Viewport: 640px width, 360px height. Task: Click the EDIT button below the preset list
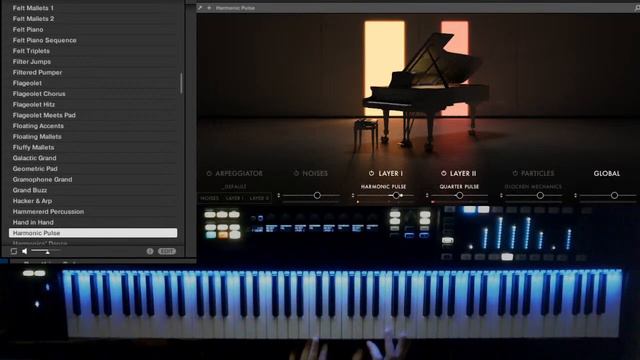pyautogui.click(x=167, y=251)
